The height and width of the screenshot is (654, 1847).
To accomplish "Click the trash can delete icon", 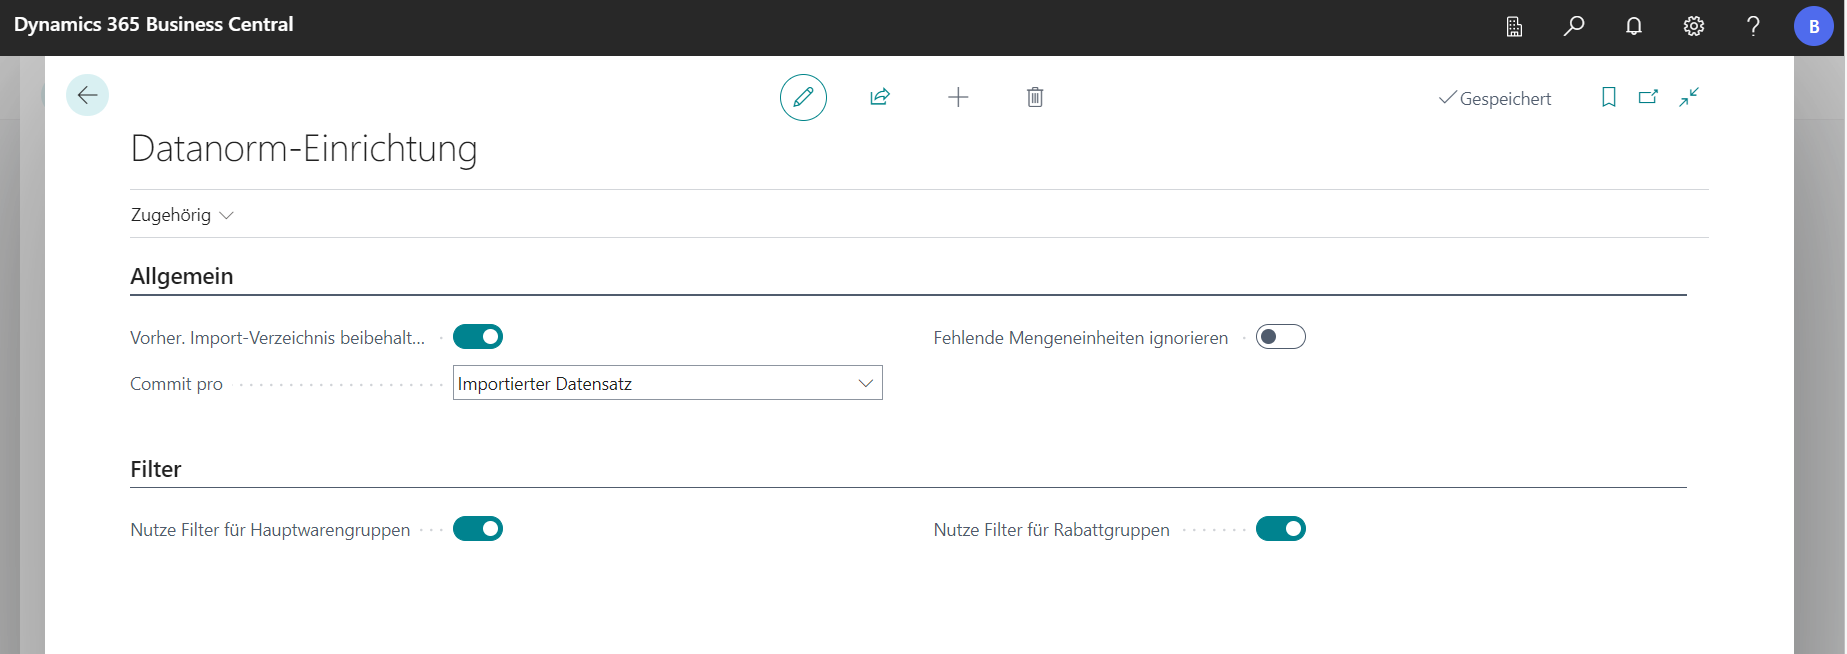I will [1035, 97].
